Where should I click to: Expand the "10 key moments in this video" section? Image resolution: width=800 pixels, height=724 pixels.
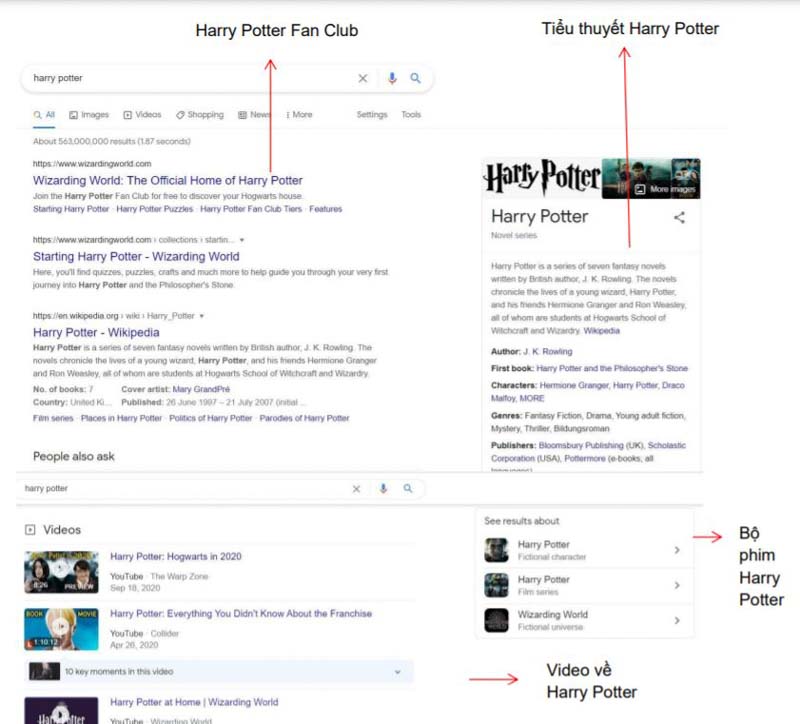[x=399, y=672]
